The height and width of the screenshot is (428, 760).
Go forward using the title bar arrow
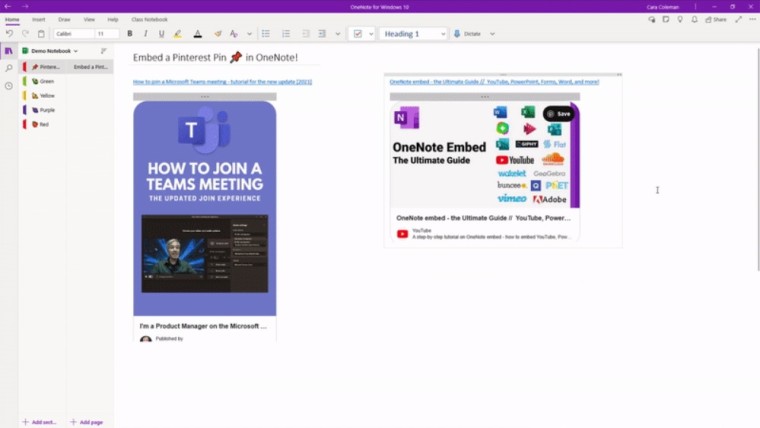point(25,6)
